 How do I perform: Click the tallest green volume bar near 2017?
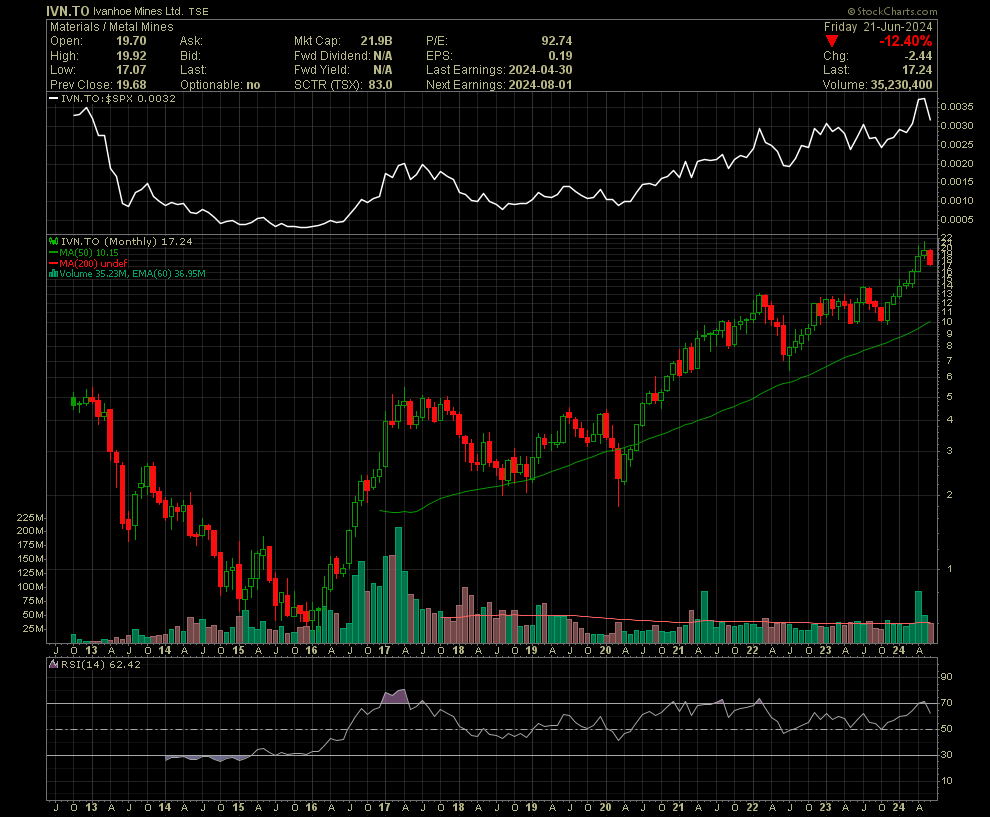click(398, 585)
